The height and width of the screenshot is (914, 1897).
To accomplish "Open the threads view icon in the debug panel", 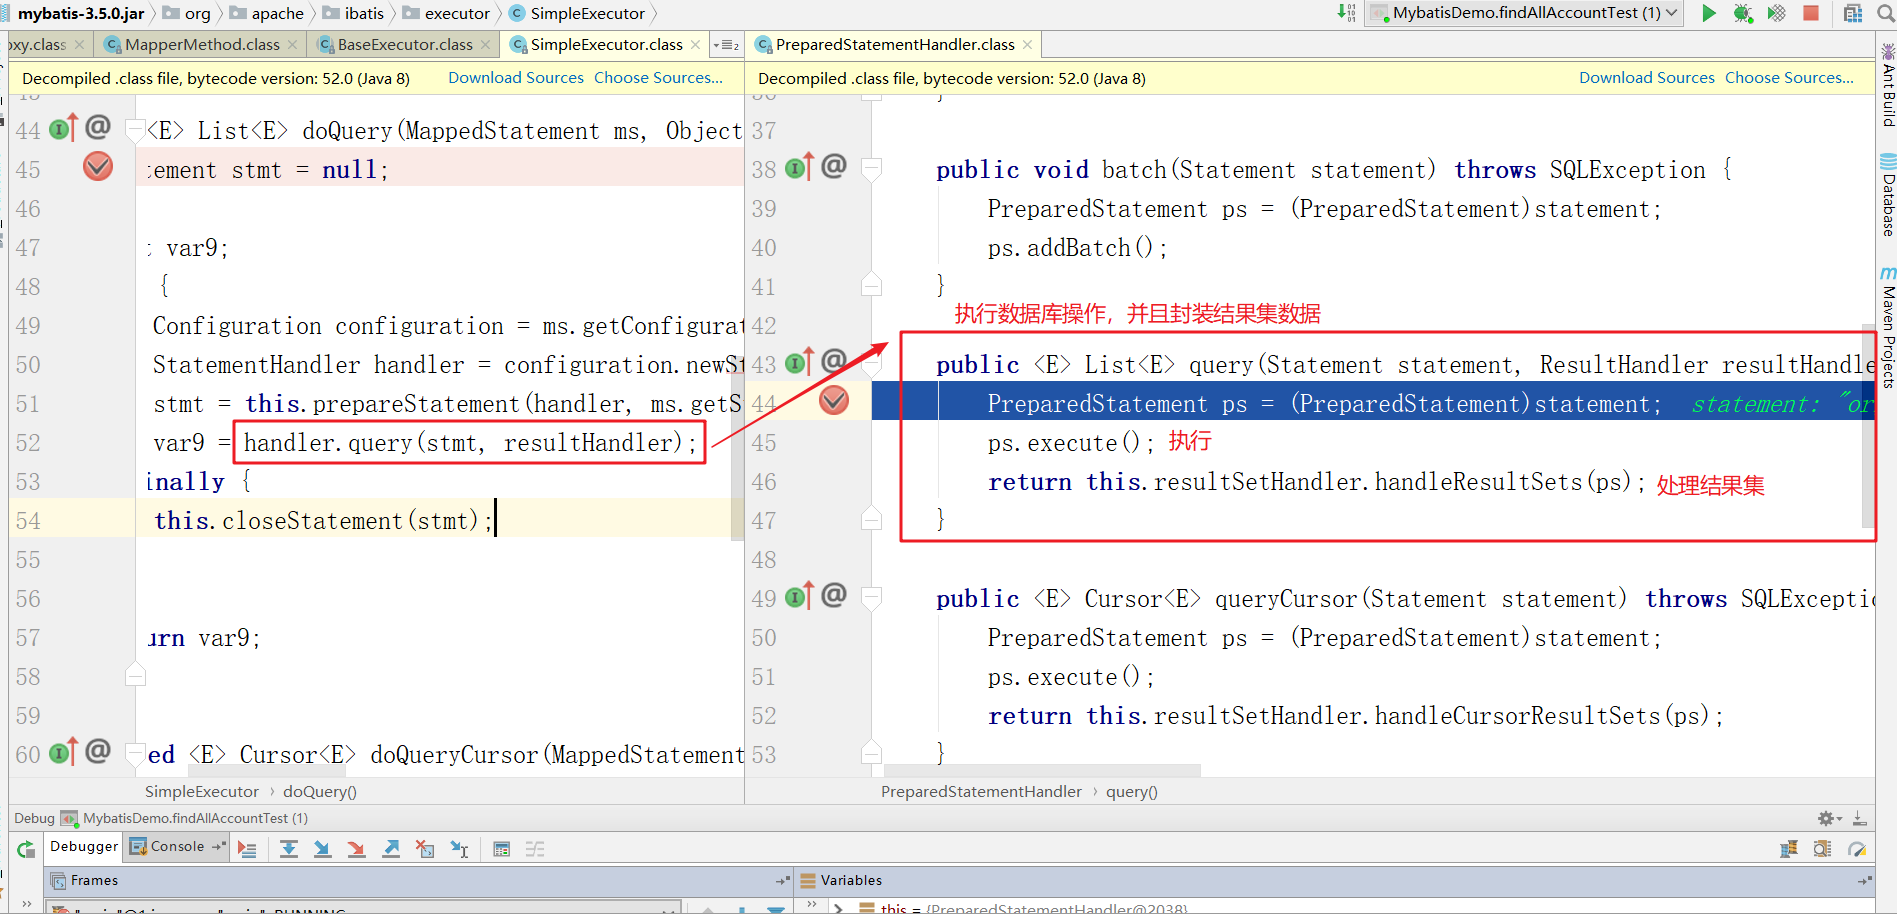I will click(x=1789, y=849).
